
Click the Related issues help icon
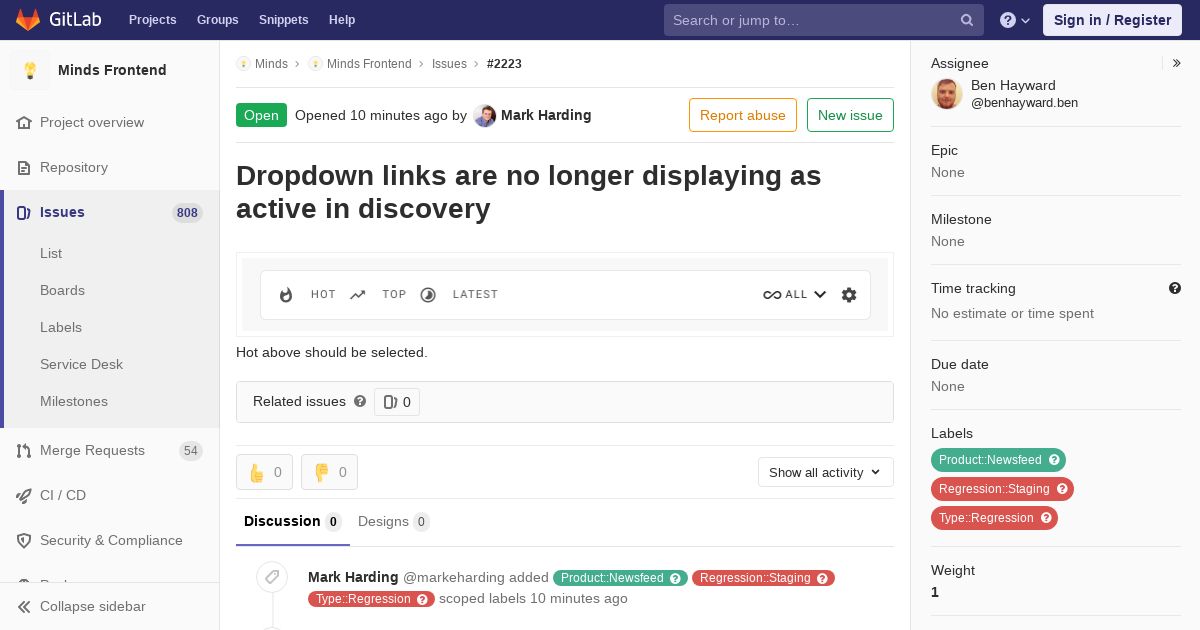pyautogui.click(x=360, y=401)
